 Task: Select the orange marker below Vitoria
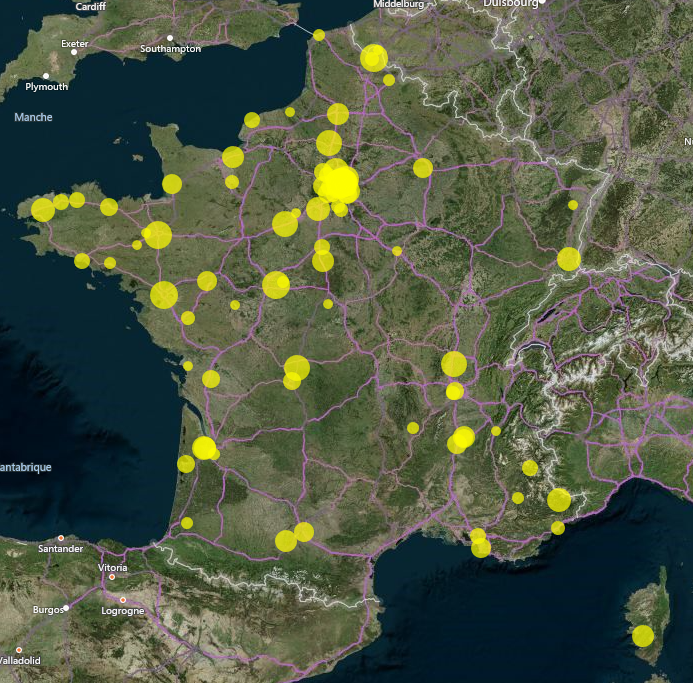point(112,577)
